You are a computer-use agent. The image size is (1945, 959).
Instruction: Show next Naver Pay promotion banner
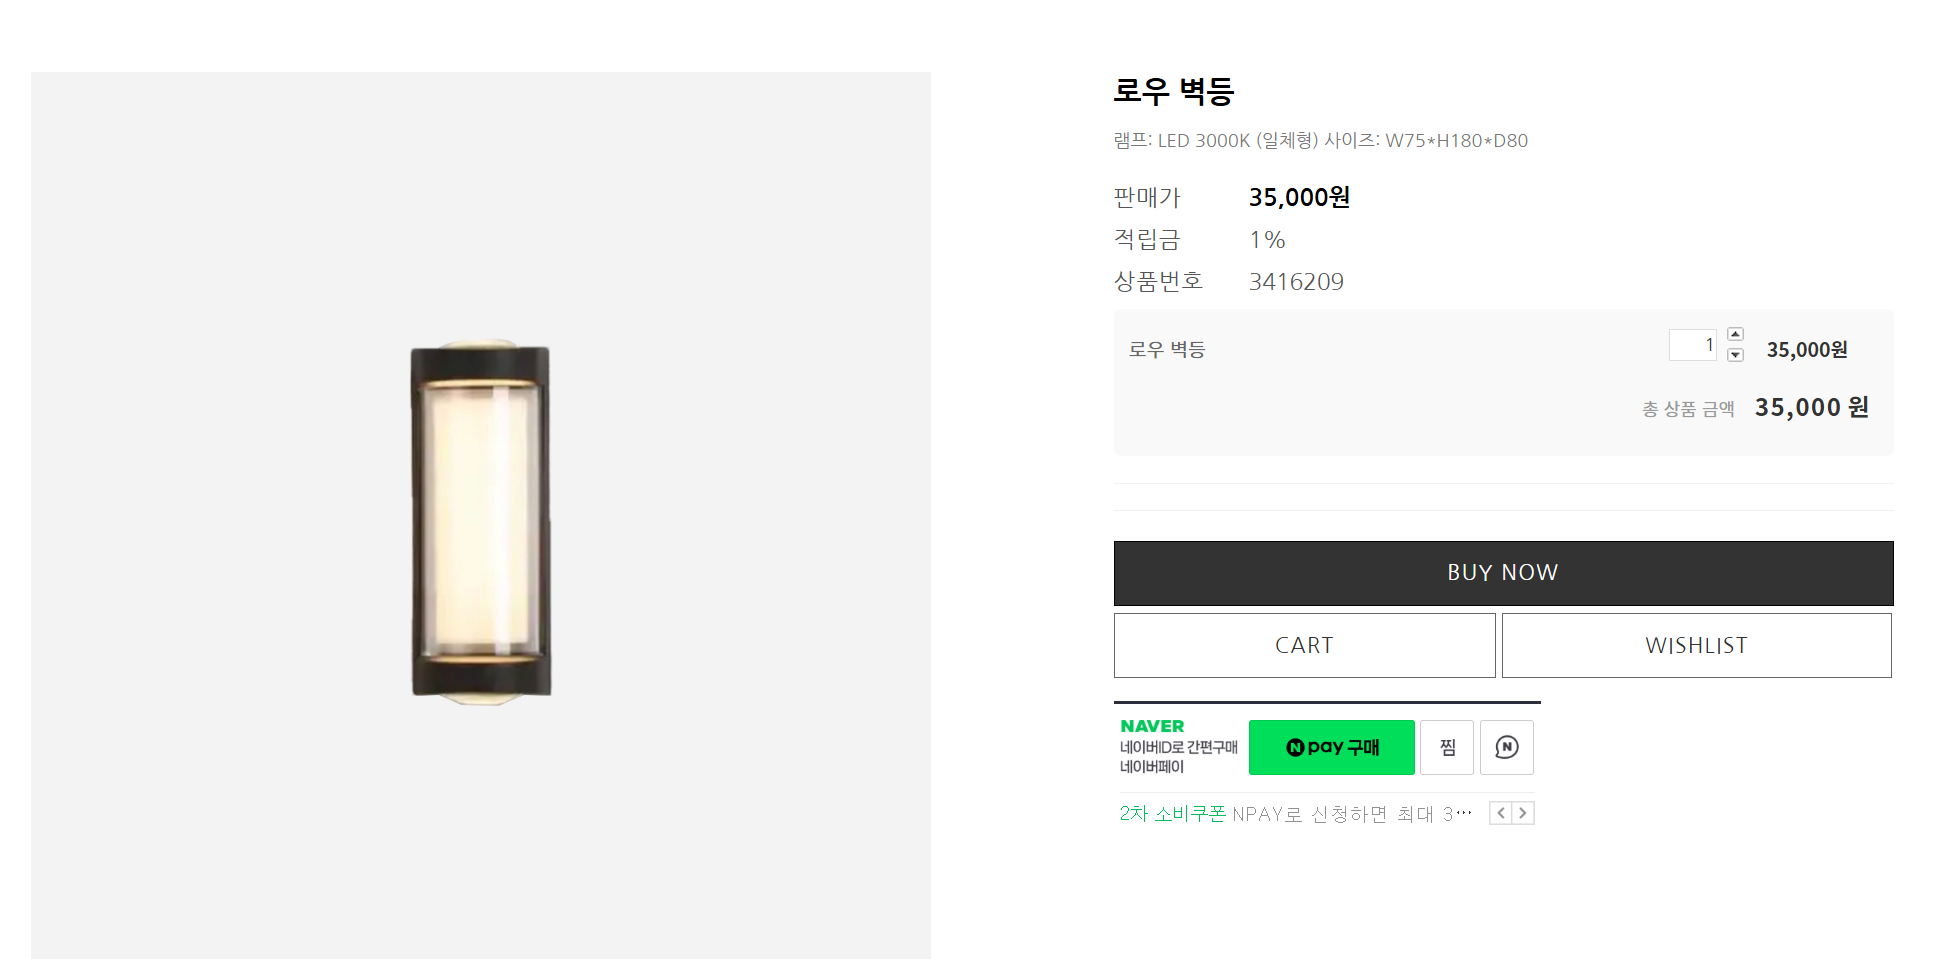[x=1523, y=813]
